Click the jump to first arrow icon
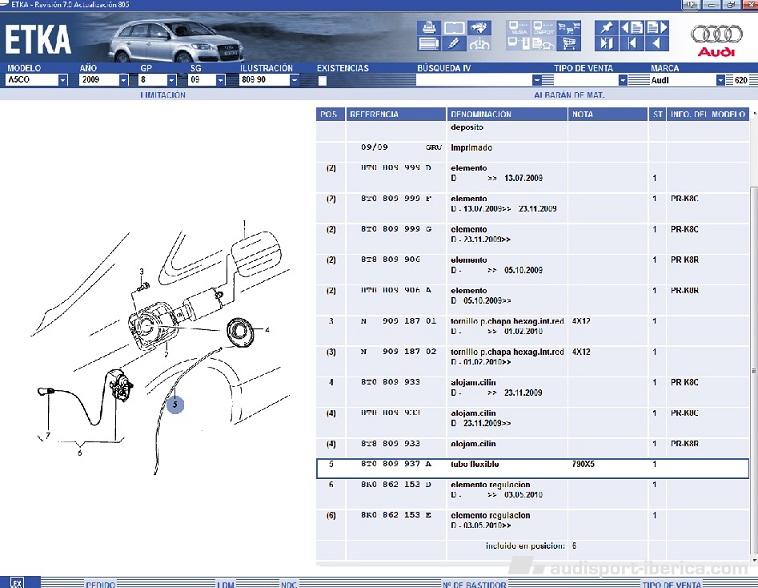Screen dimensions: 758x588 [x=631, y=44]
